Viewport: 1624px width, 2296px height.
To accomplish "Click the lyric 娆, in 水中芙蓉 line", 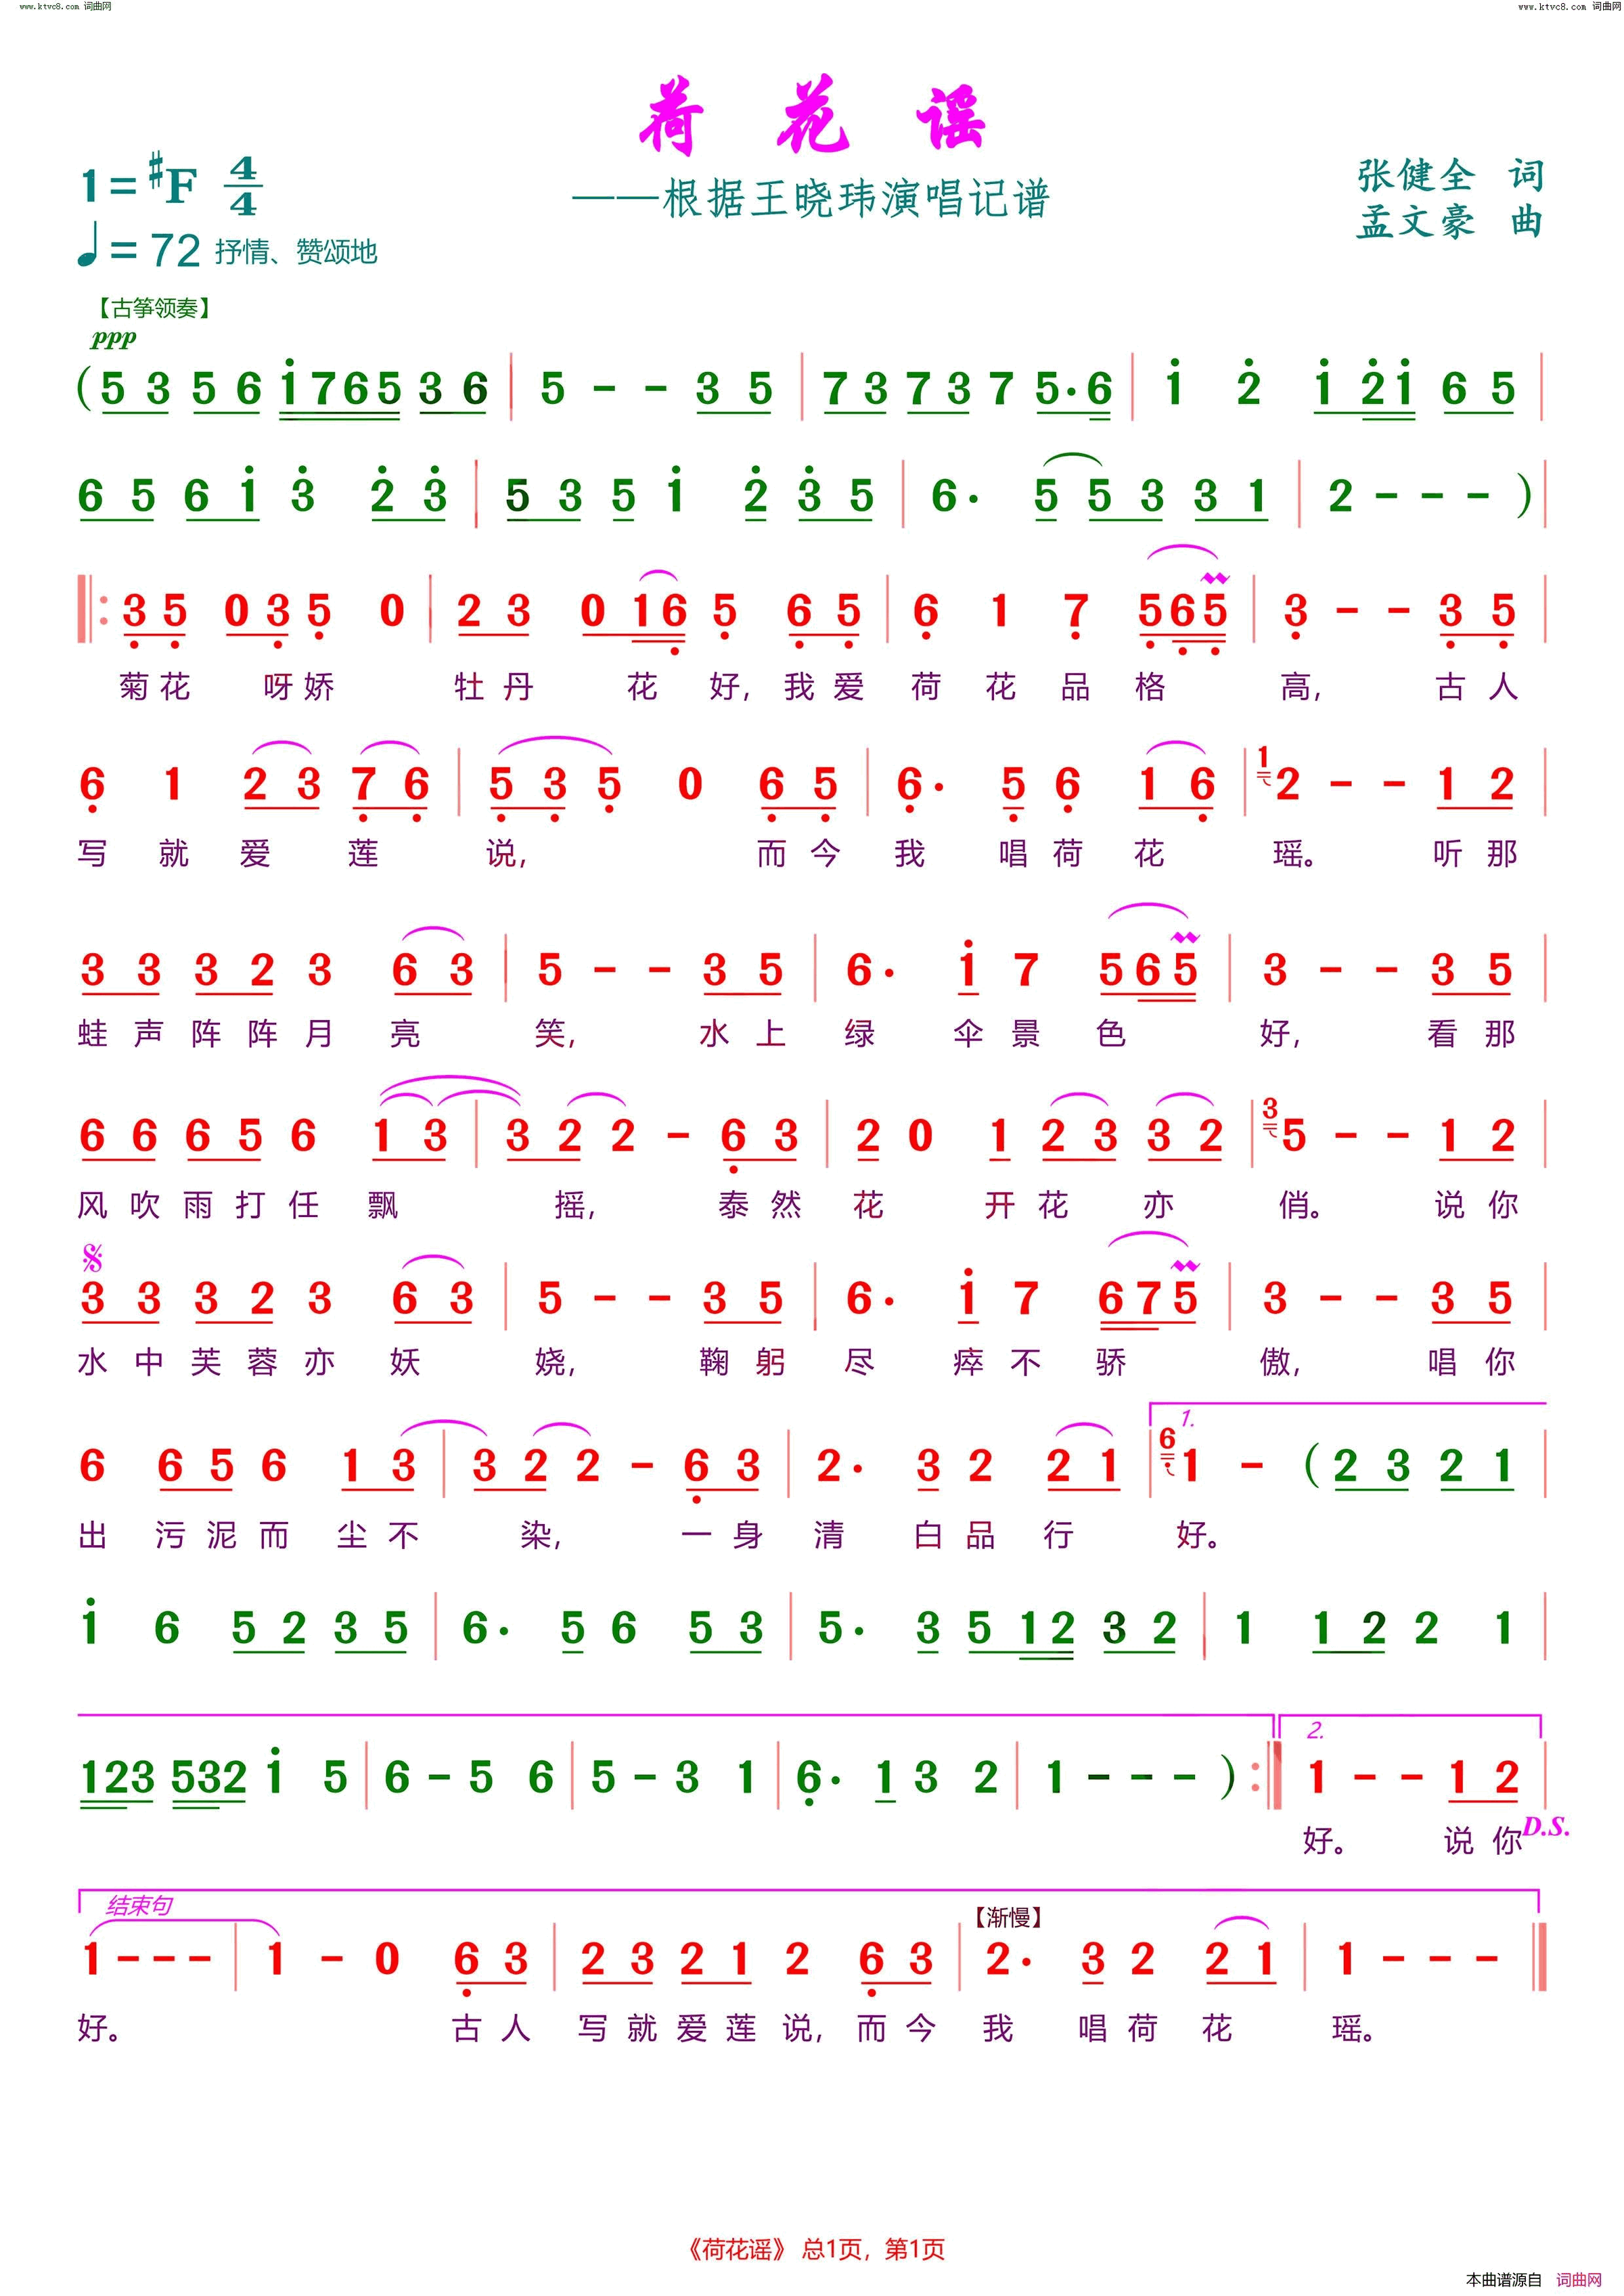I will [x=555, y=1362].
